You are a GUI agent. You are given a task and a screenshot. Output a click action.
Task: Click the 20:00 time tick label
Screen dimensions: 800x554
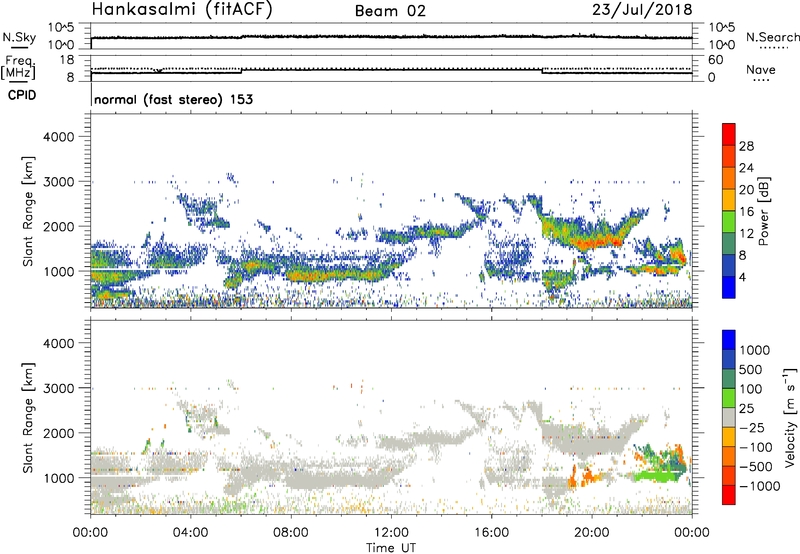591,533
